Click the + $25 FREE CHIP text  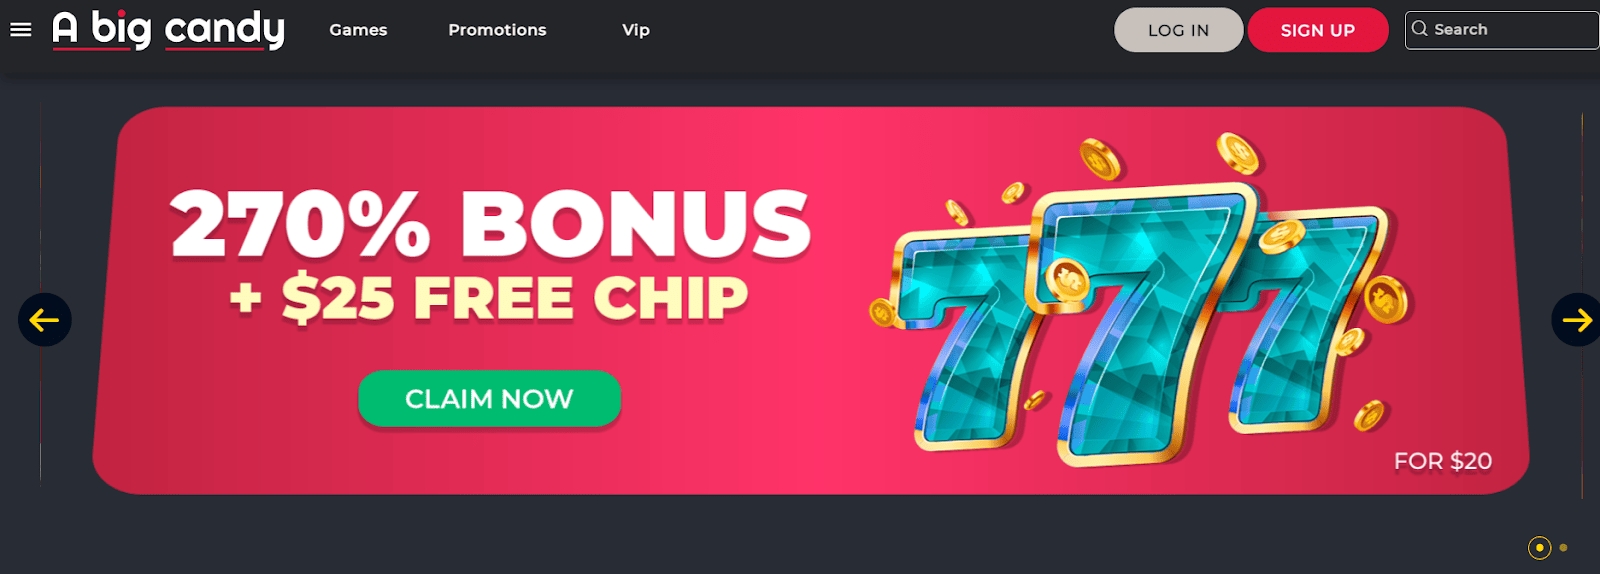point(489,298)
